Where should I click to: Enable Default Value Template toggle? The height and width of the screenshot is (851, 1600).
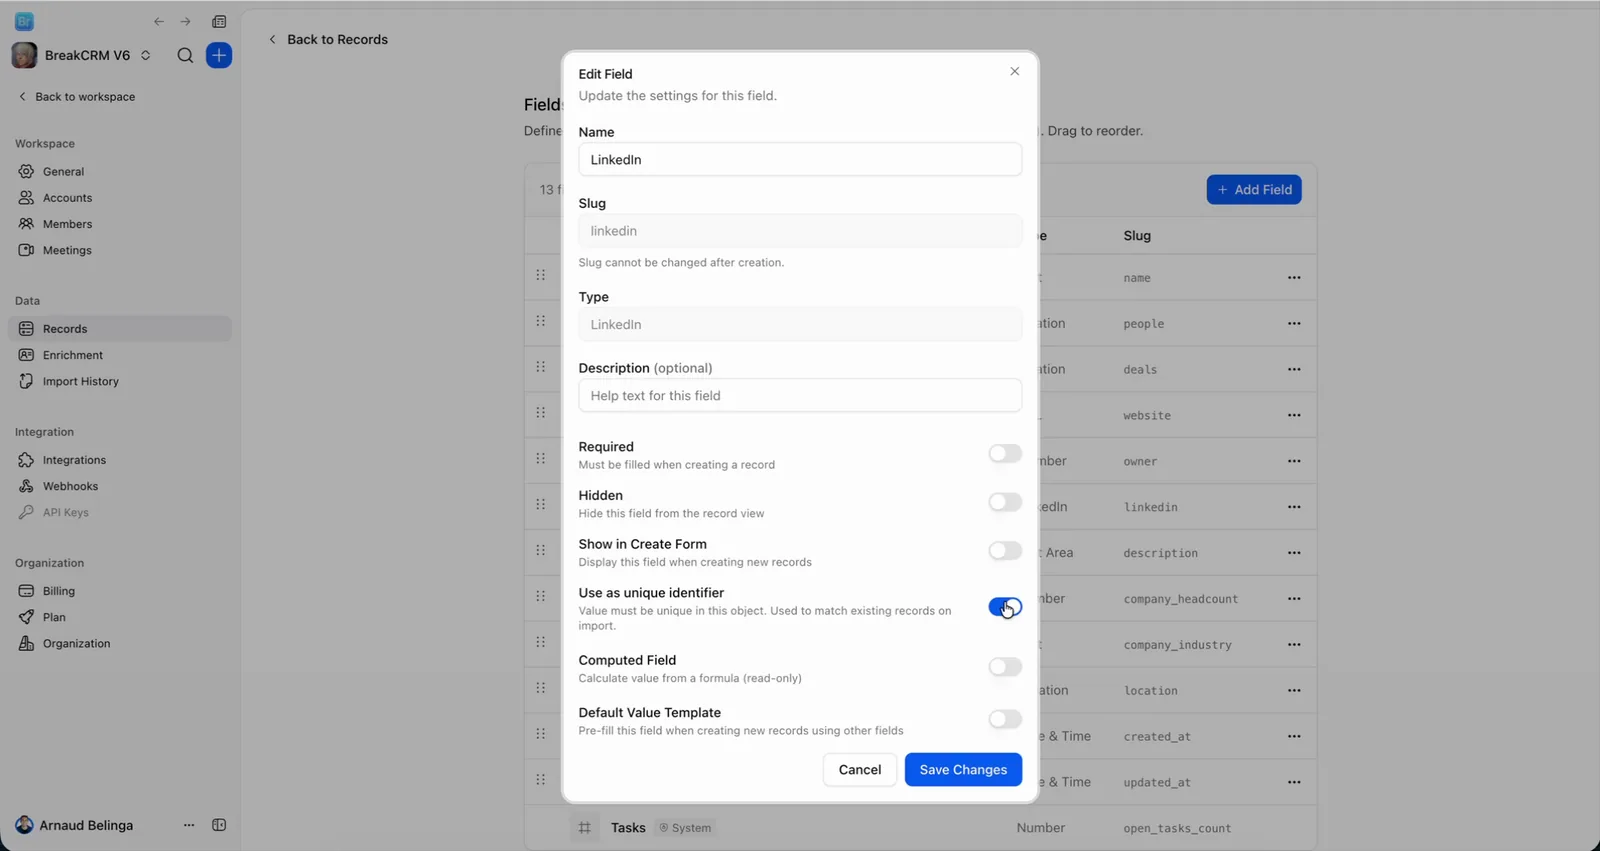click(1005, 719)
